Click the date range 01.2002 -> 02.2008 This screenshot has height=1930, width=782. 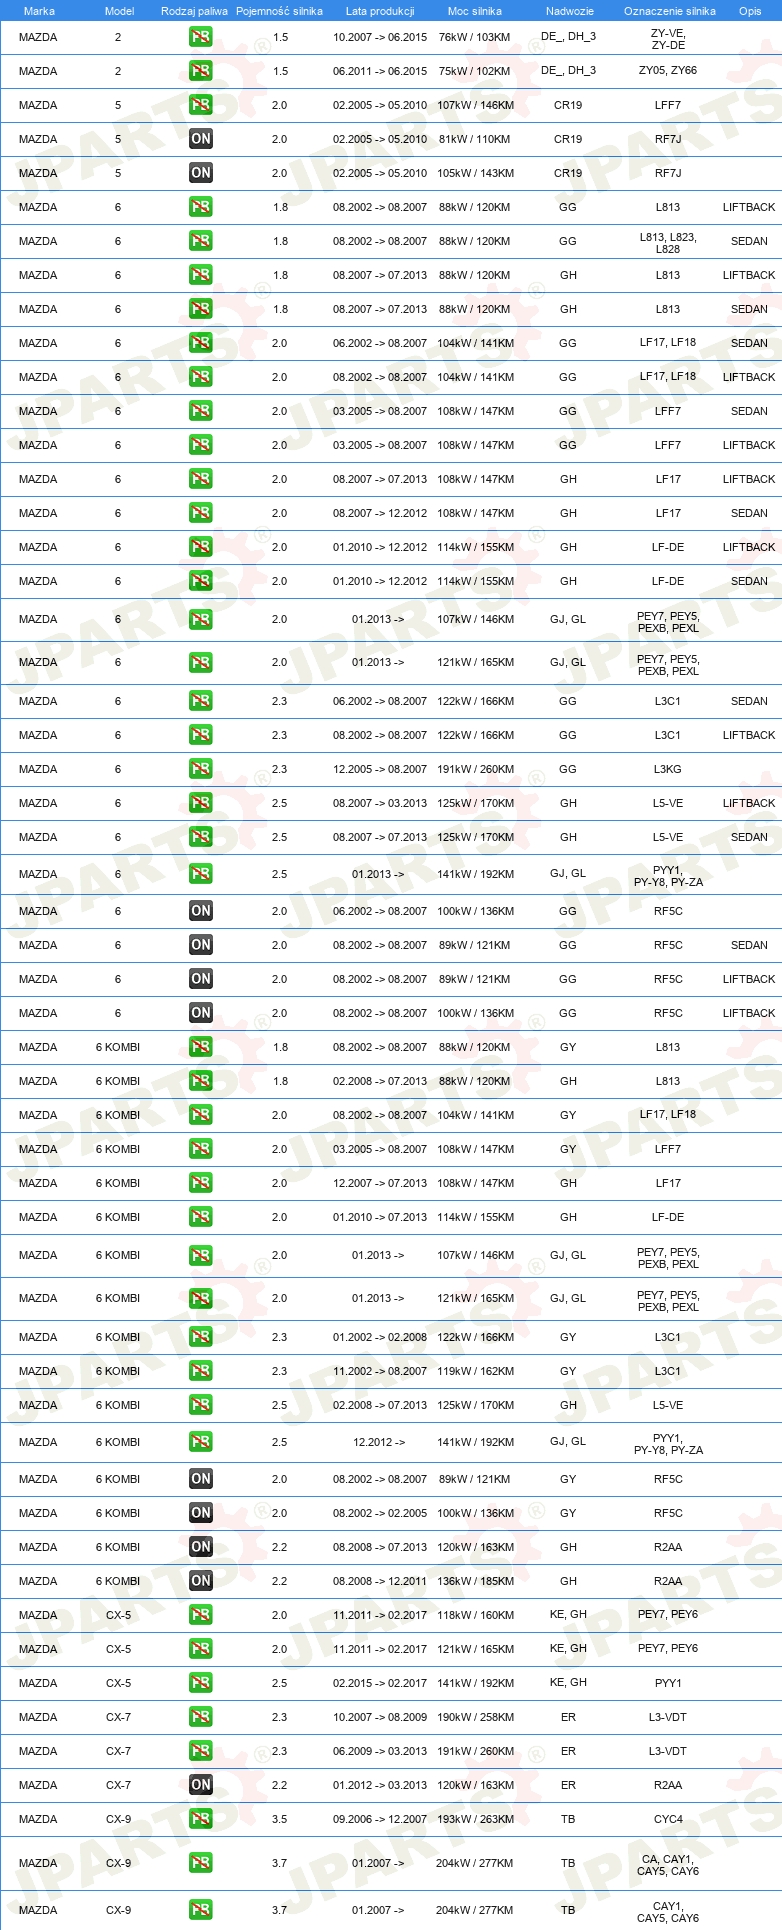point(380,1337)
